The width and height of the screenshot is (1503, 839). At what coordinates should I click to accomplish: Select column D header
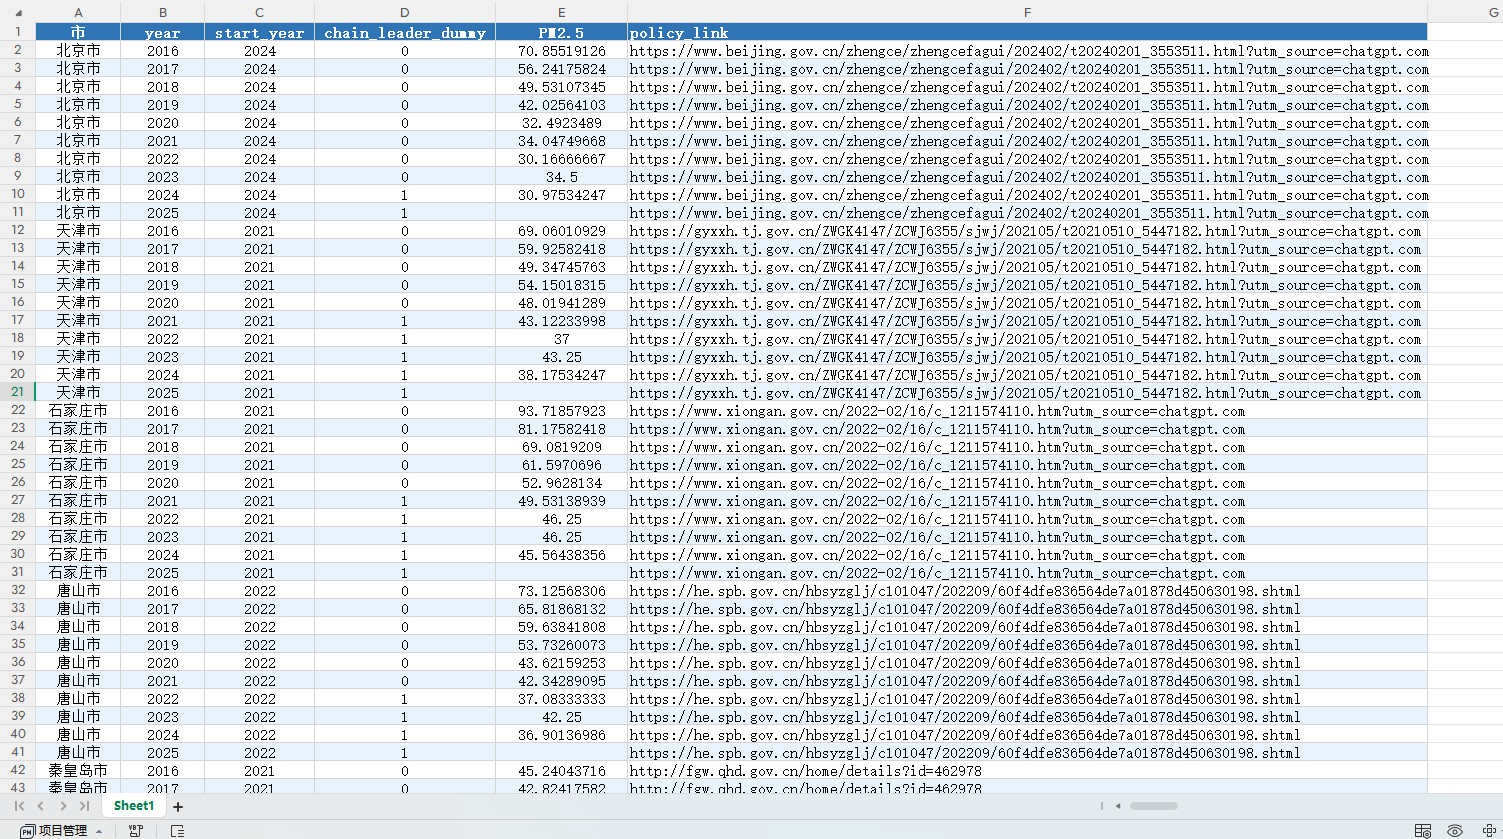pyautogui.click(x=405, y=12)
